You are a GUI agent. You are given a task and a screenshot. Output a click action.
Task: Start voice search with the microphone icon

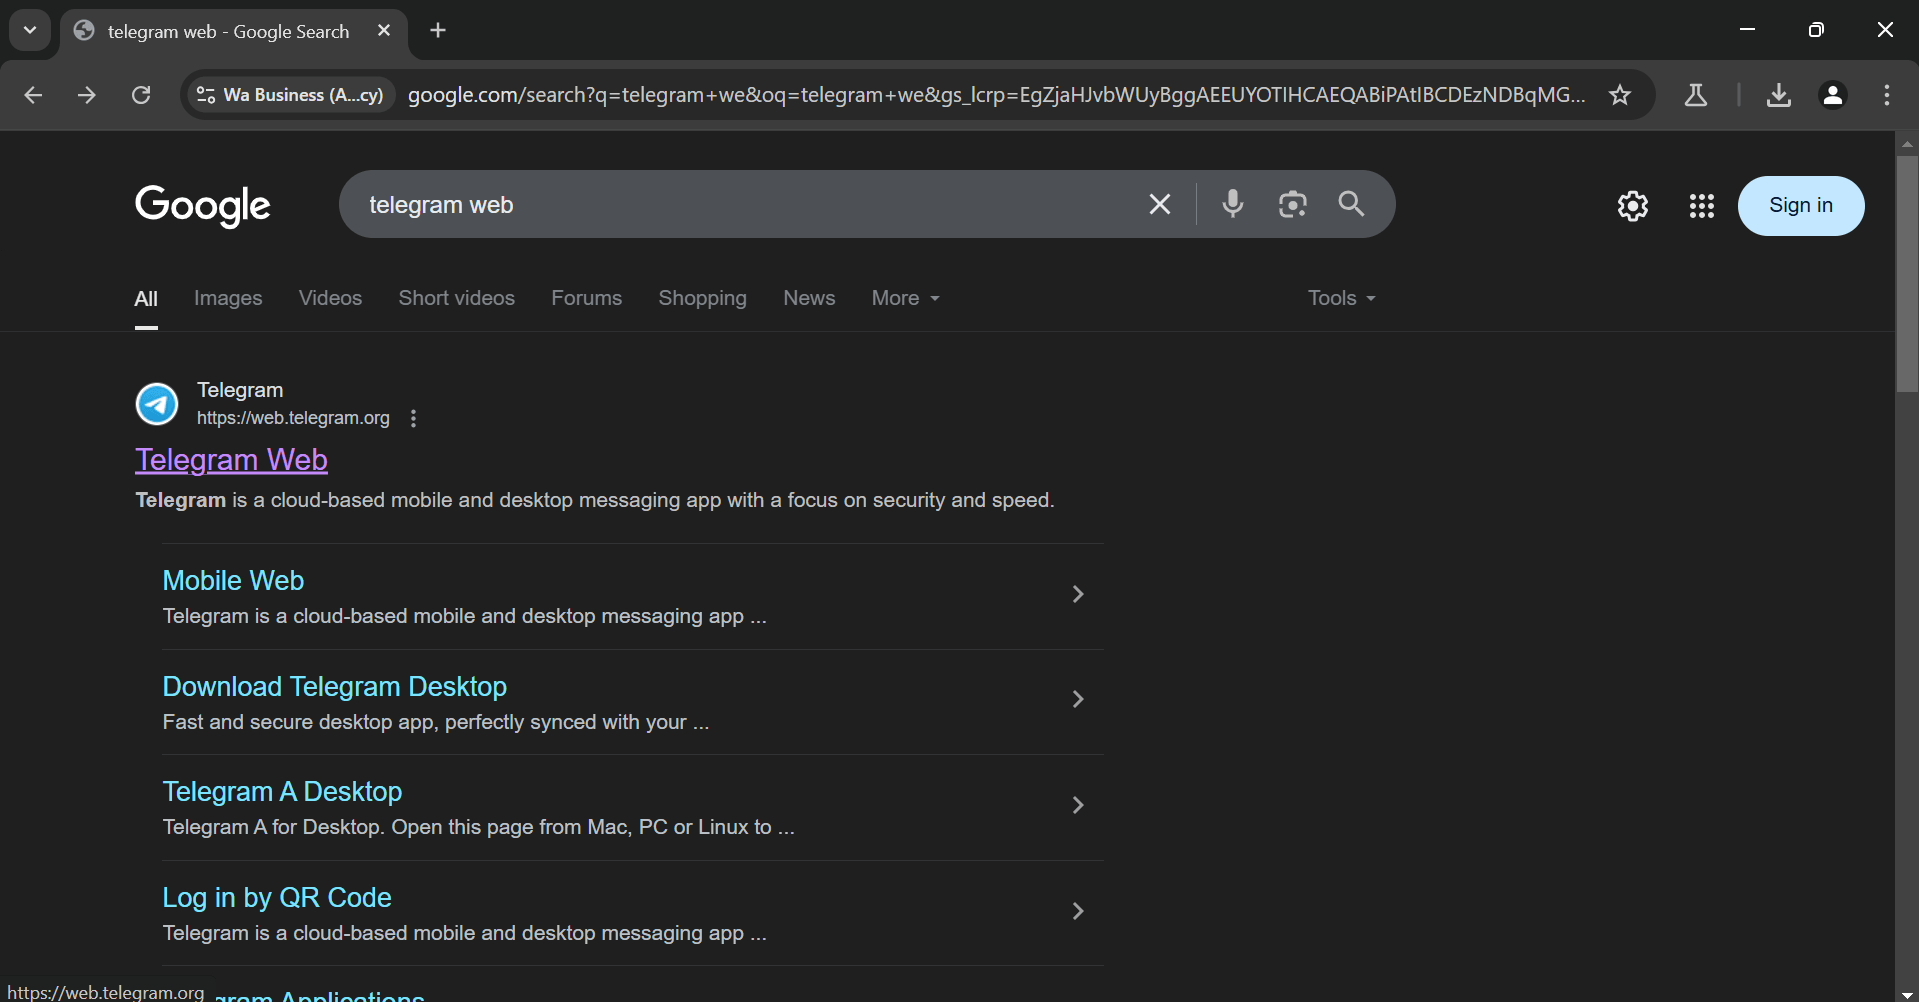1233,204
